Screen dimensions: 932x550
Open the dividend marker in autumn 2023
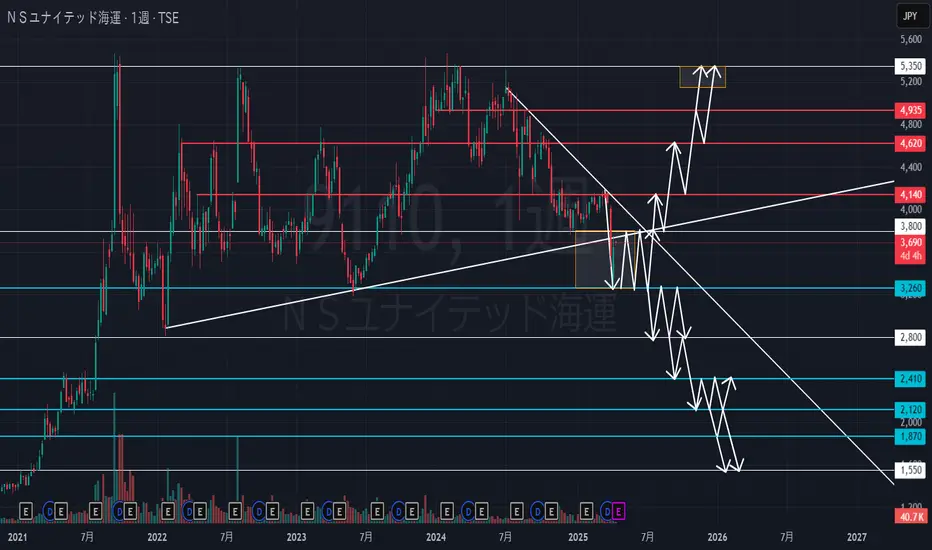(399, 511)
